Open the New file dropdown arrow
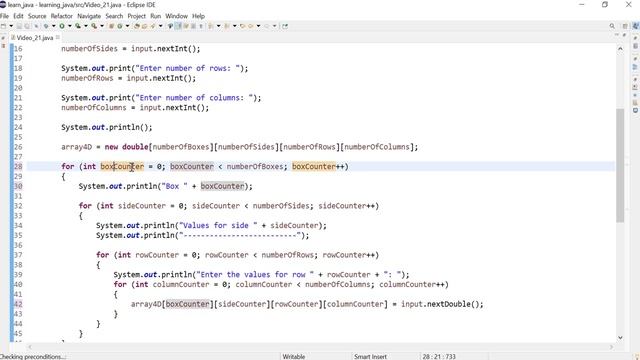 (x=11, y=26)
